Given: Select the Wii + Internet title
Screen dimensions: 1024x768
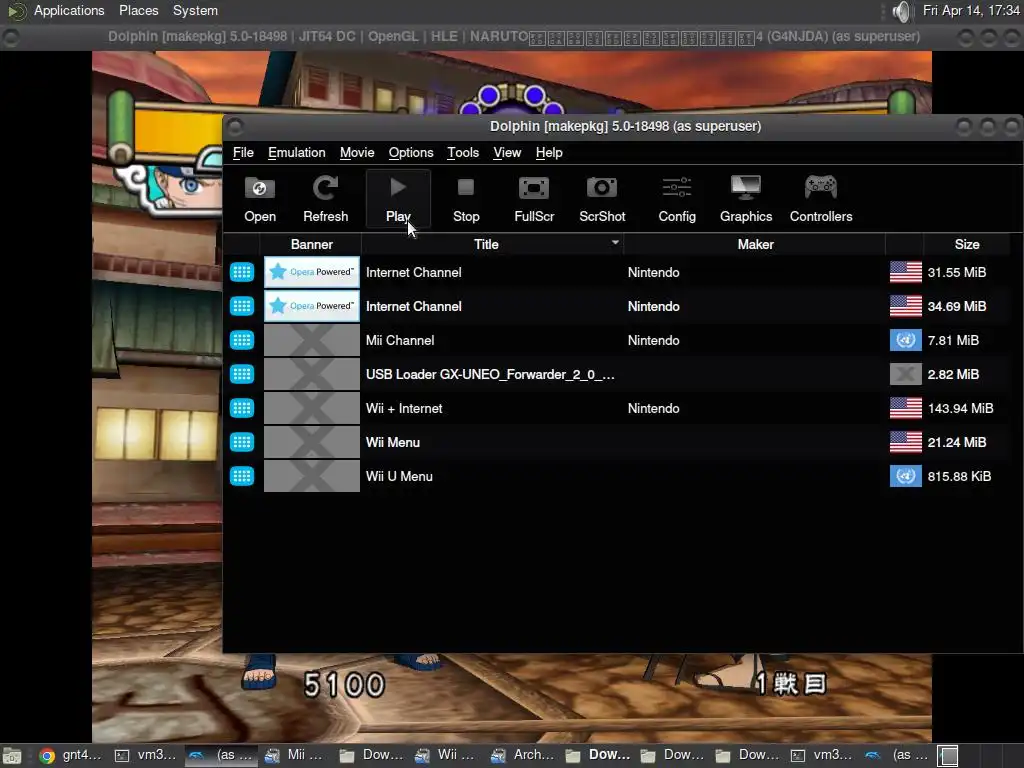Looking at the screenshot, I should [404, 408].
